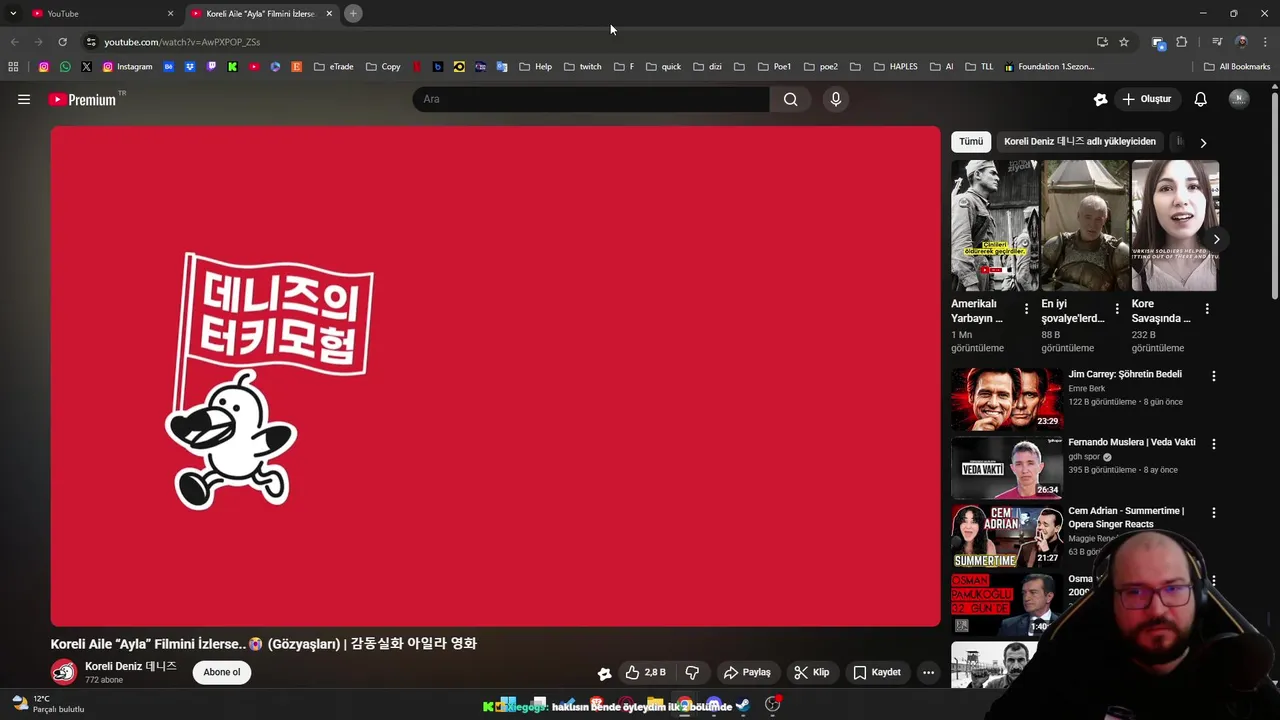The height and width of the screenshot is (720, 1280).
Task: Open the Behance bookmark icon
Action: (x=168, y=67)
